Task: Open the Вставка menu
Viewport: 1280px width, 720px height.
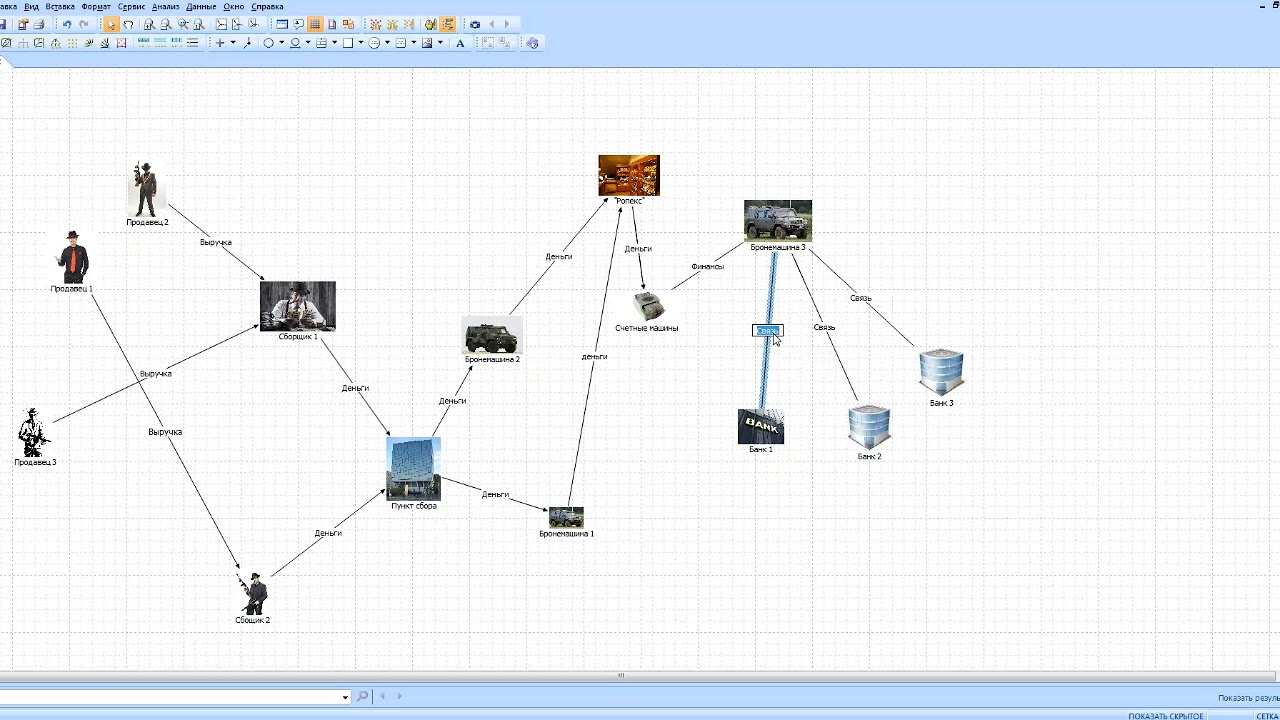Action: click(x=60, y=6)
